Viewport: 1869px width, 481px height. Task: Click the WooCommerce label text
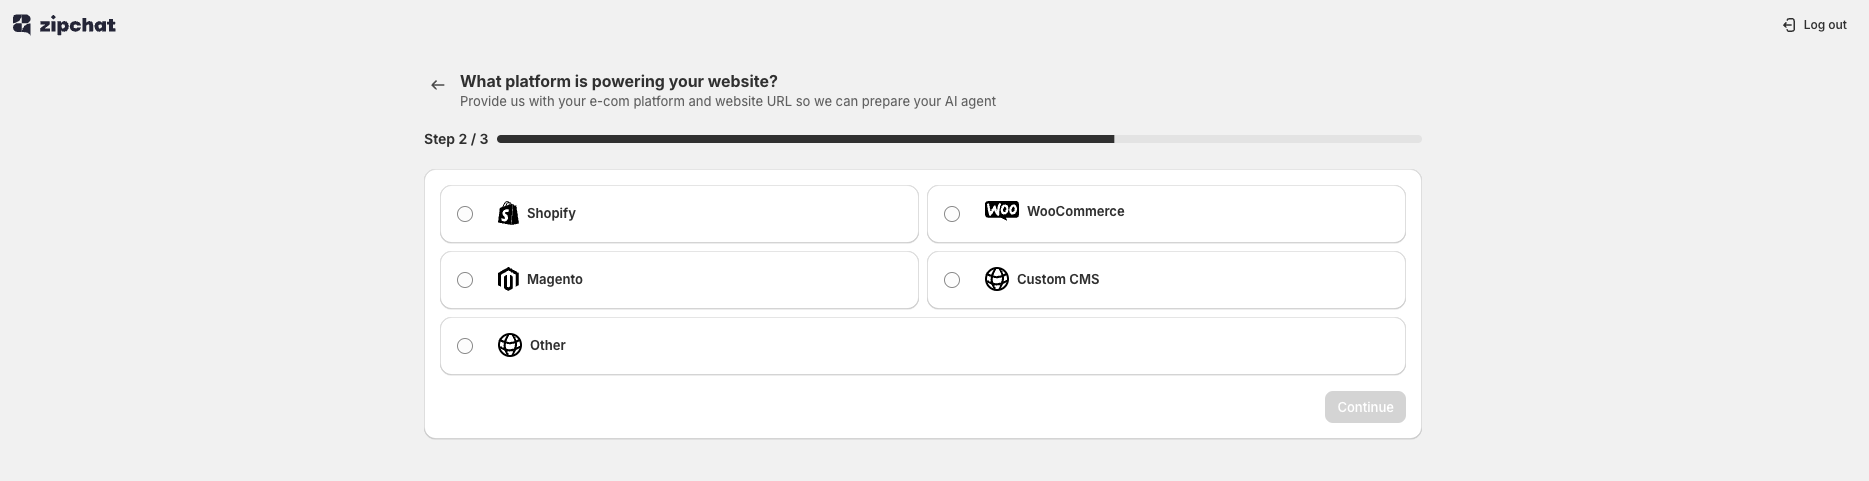1075,211
